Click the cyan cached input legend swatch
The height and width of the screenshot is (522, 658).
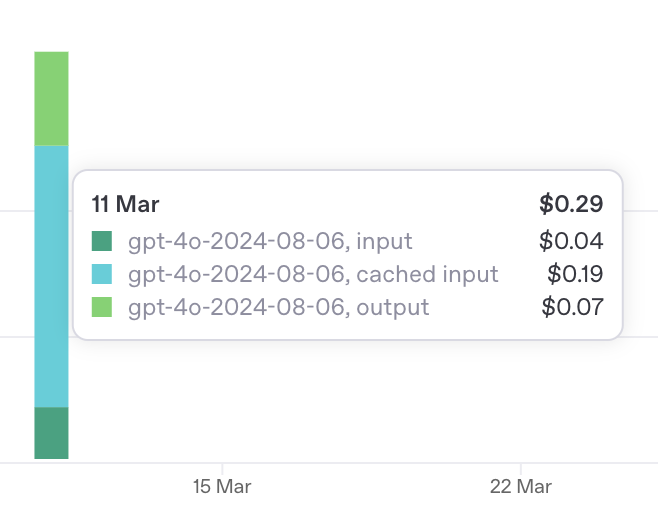(102, 274)
